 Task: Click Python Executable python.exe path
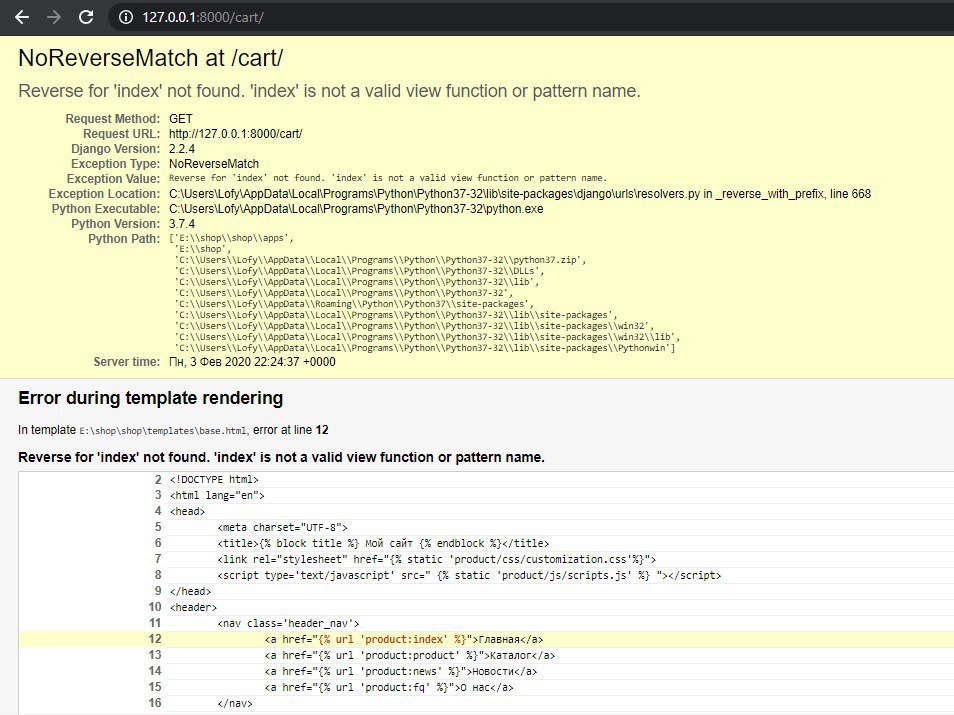click(356, 209)
